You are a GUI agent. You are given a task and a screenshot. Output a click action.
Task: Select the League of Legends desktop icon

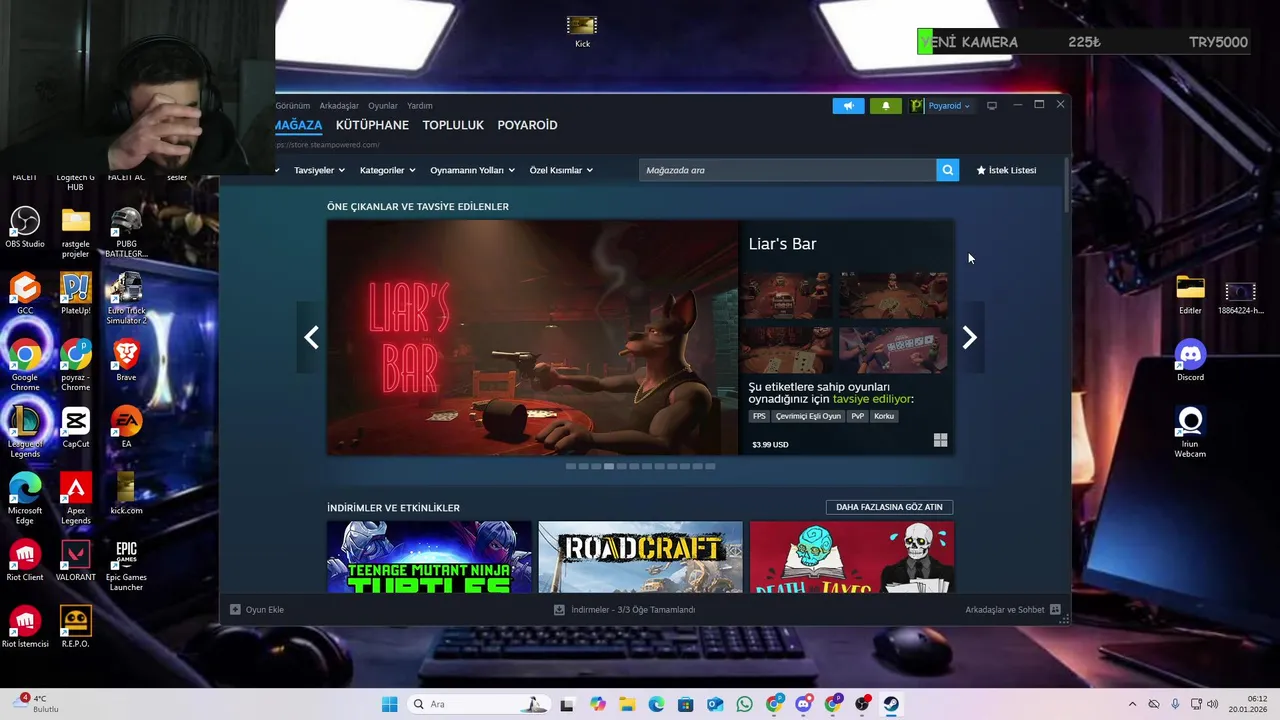click(x=25, y=432)
